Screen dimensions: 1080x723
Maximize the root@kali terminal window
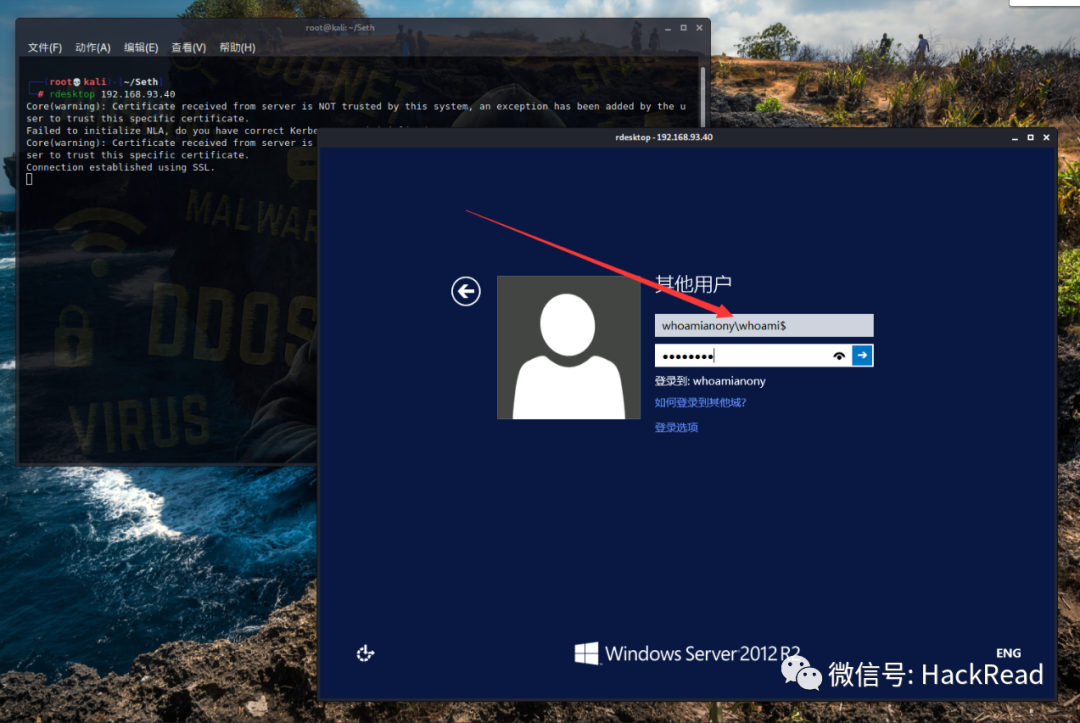click(x=683, y=28)
